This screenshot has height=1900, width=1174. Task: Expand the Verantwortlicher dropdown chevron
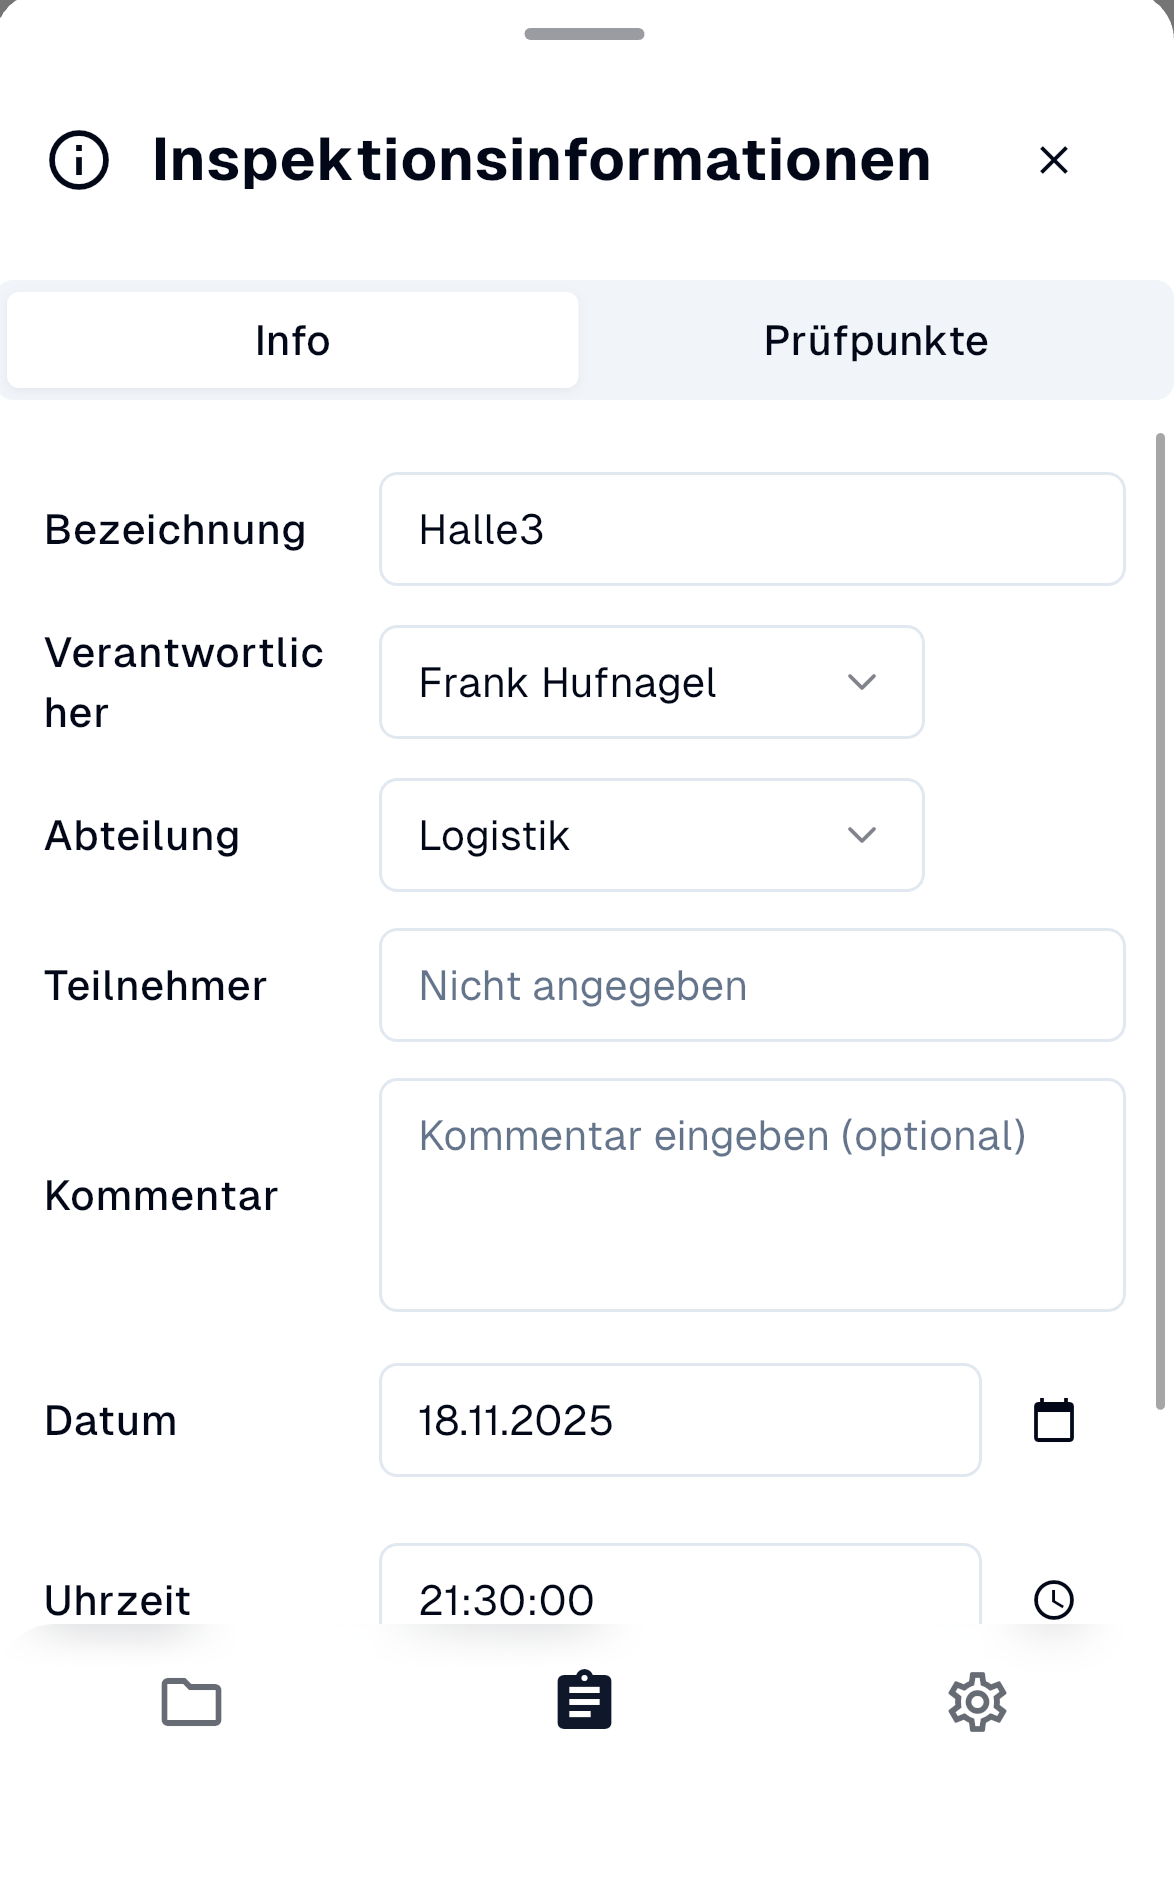(x=863, y=682)
